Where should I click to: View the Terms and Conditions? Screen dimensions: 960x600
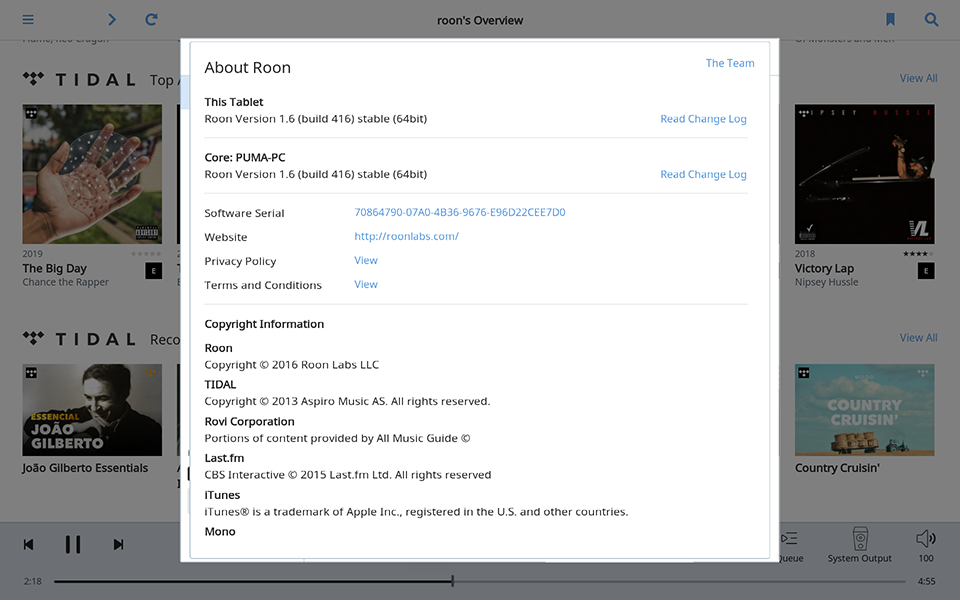tap(366, 284)
